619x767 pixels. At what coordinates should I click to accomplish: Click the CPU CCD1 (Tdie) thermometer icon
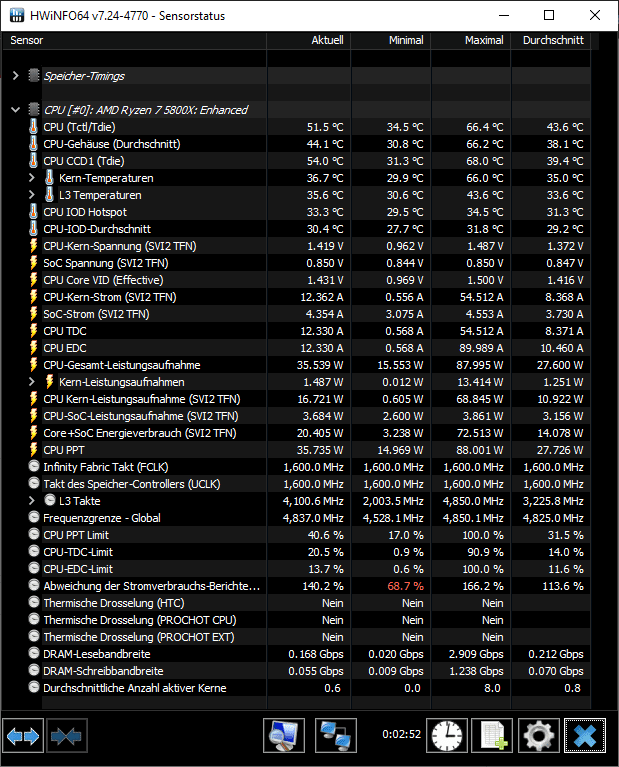click(33, 160)
